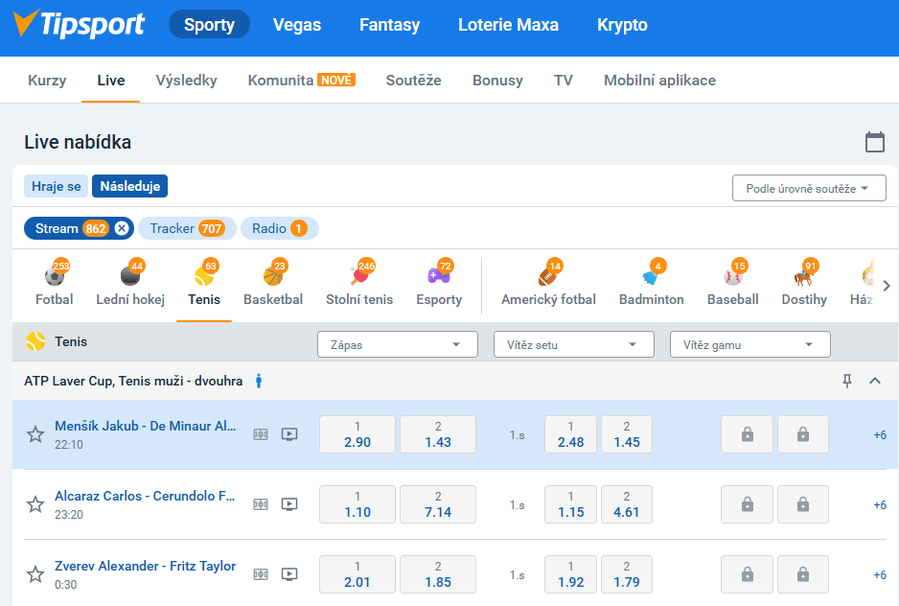
Task: Switch to the Sporty section
Action: [209, 25]
